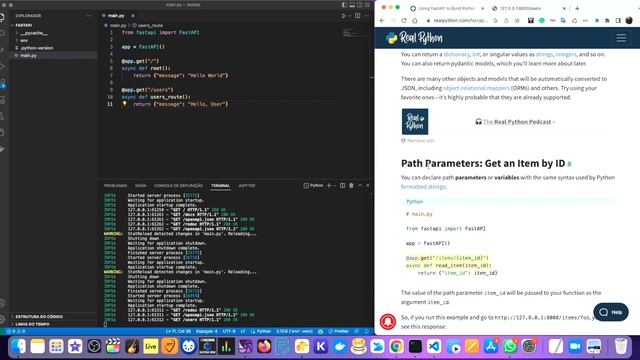The height and width of the screenshot is (360, 640).
Task: Click the UTF-8 encoding status entry
Action: coord(229,331)
